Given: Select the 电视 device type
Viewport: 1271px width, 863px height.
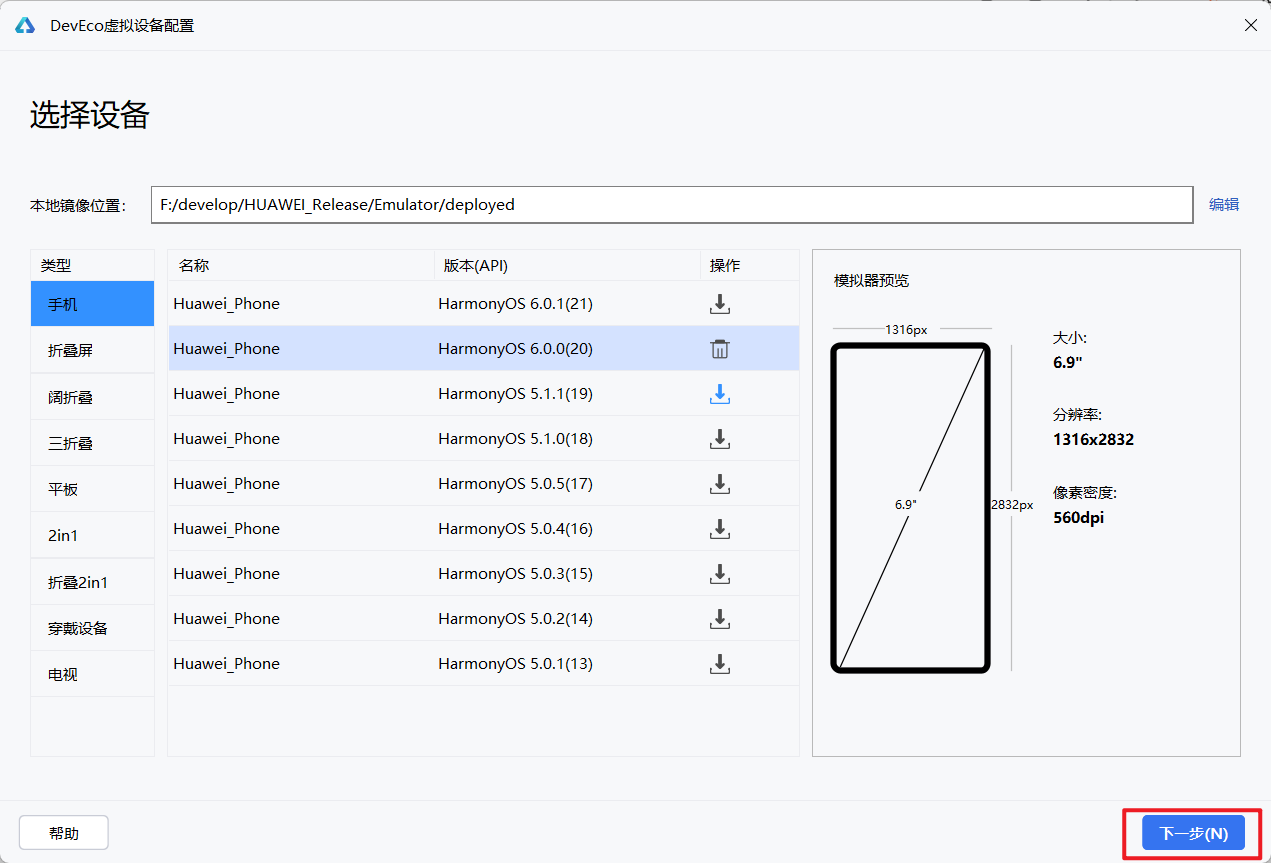Looking at the screenshot, I should pos(92,674).
